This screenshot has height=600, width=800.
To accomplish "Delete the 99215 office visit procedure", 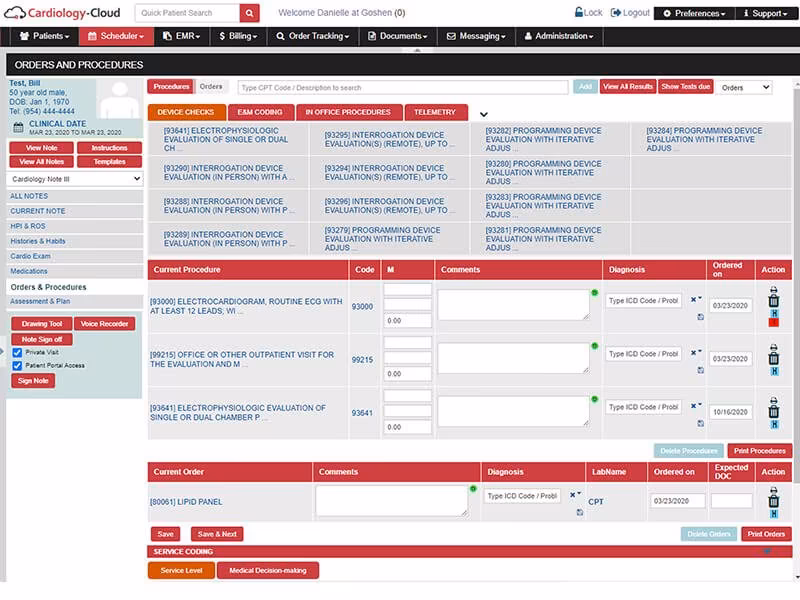I will coord(773,359).
